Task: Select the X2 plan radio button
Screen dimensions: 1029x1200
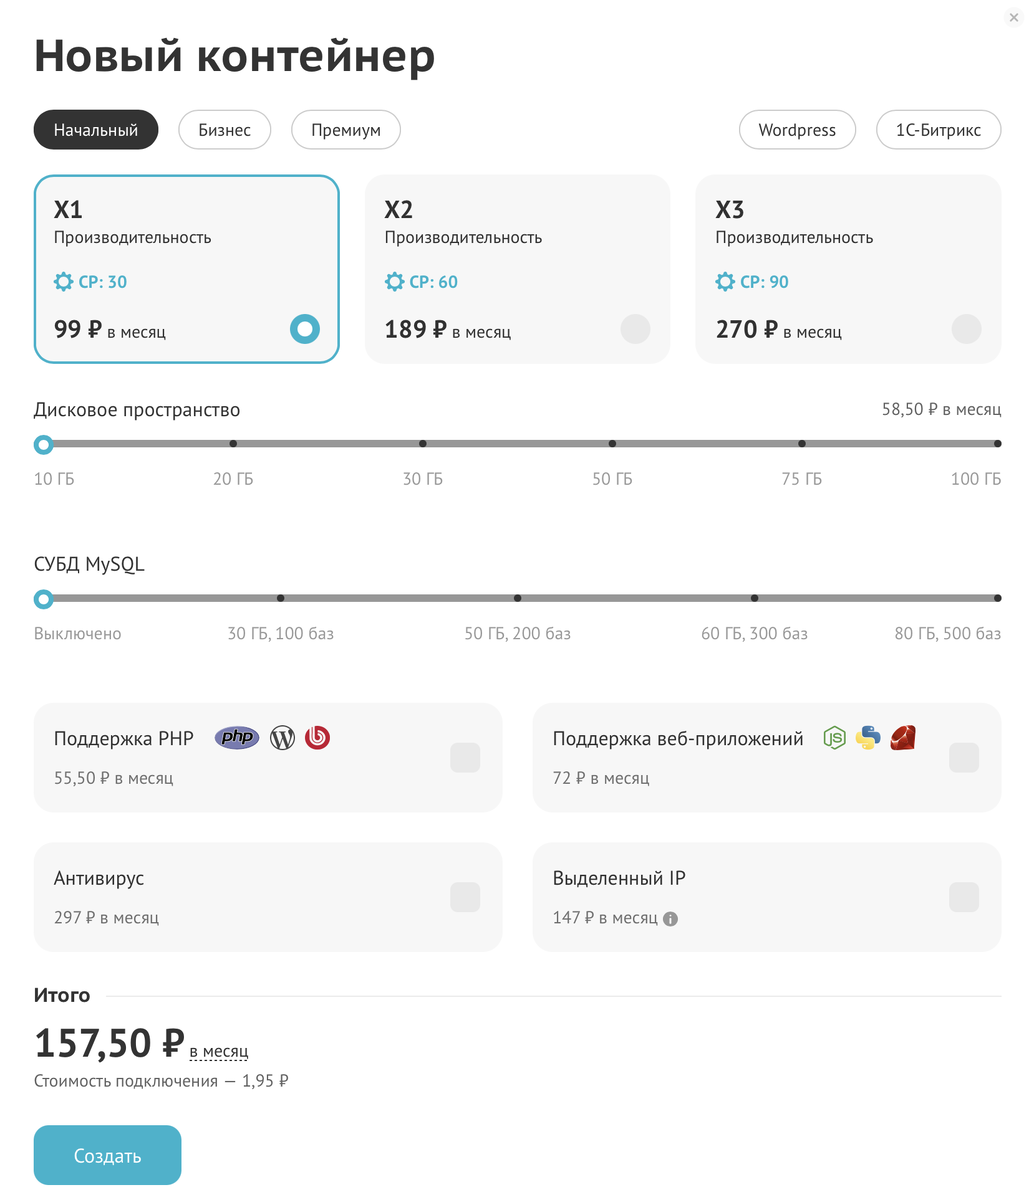Action: click(x=635, y=329)
